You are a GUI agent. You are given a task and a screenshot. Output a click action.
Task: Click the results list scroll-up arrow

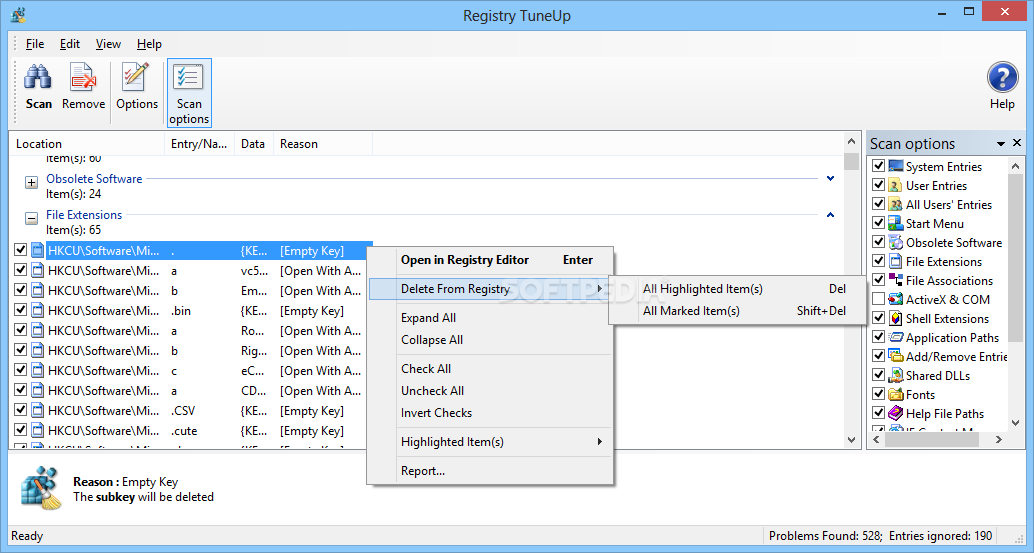pos(851,142)
